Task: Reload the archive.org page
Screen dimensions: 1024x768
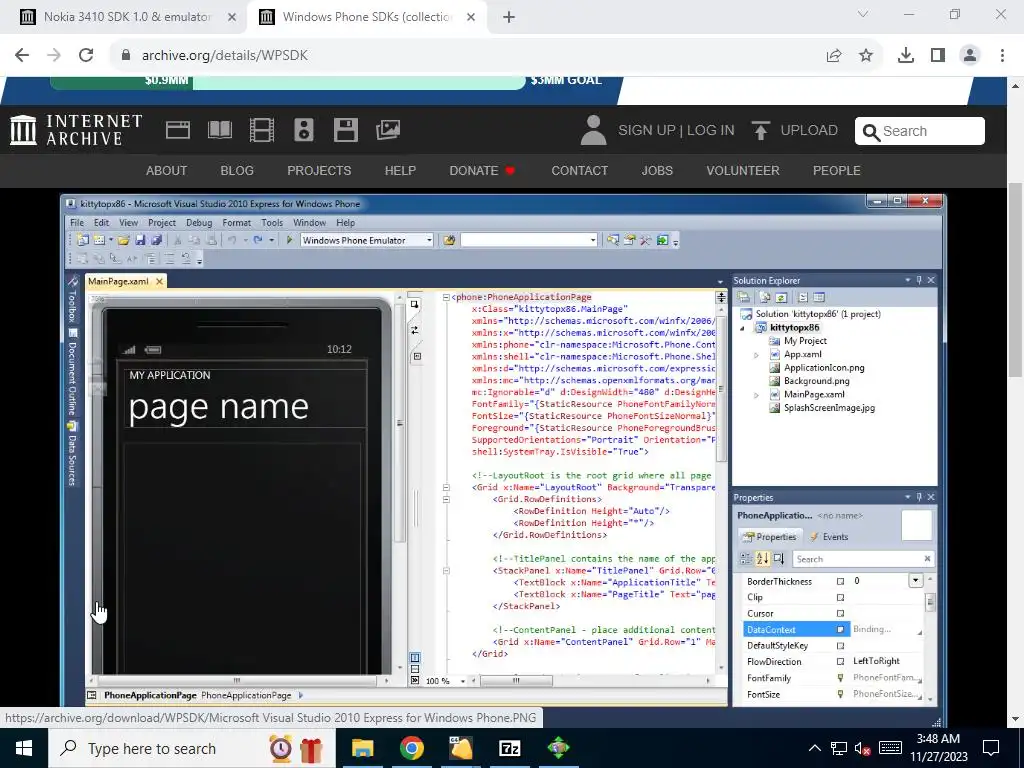Action: (86, 55)
